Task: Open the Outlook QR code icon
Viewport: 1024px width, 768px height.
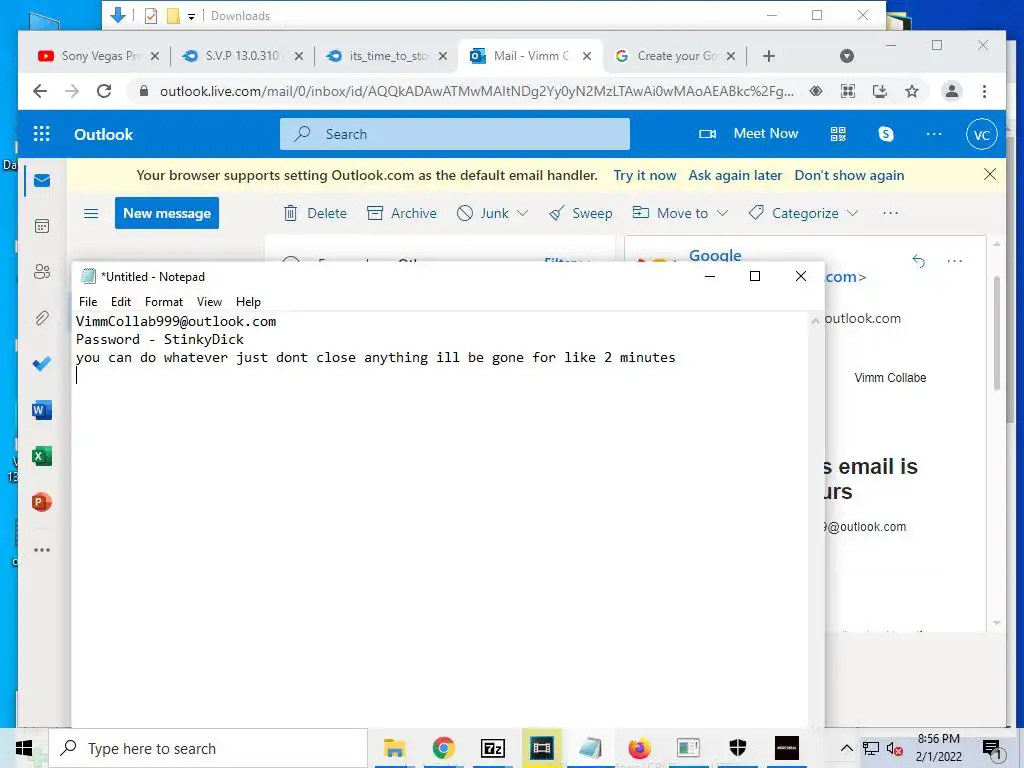Action: 838,134
